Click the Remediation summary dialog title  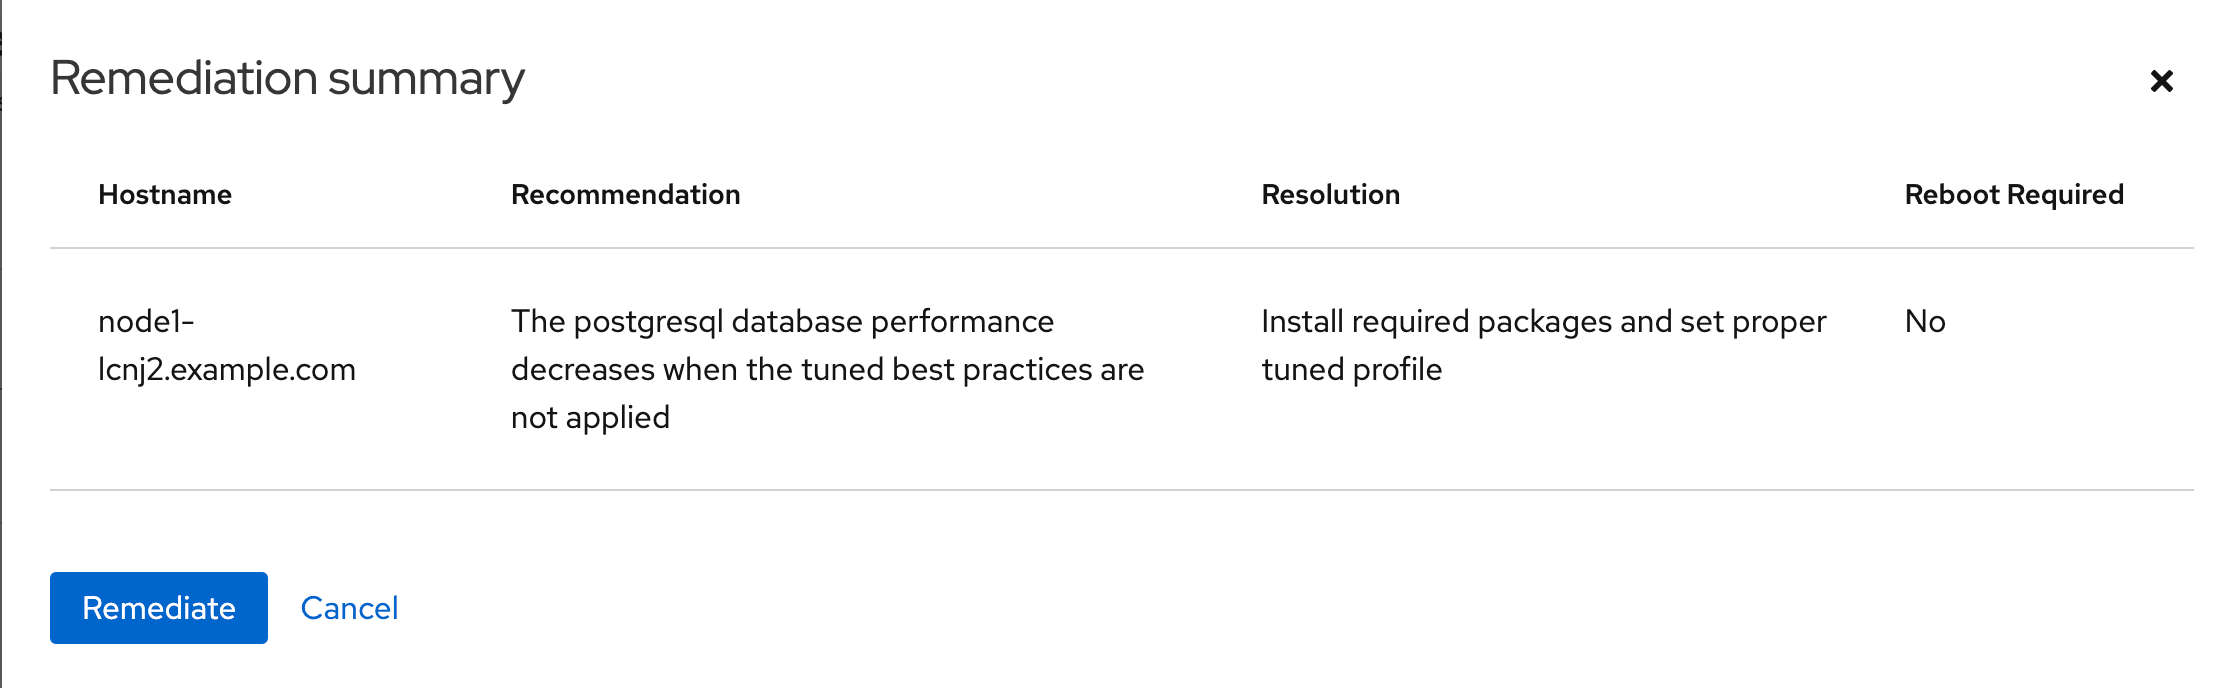[x=288, y=78]
